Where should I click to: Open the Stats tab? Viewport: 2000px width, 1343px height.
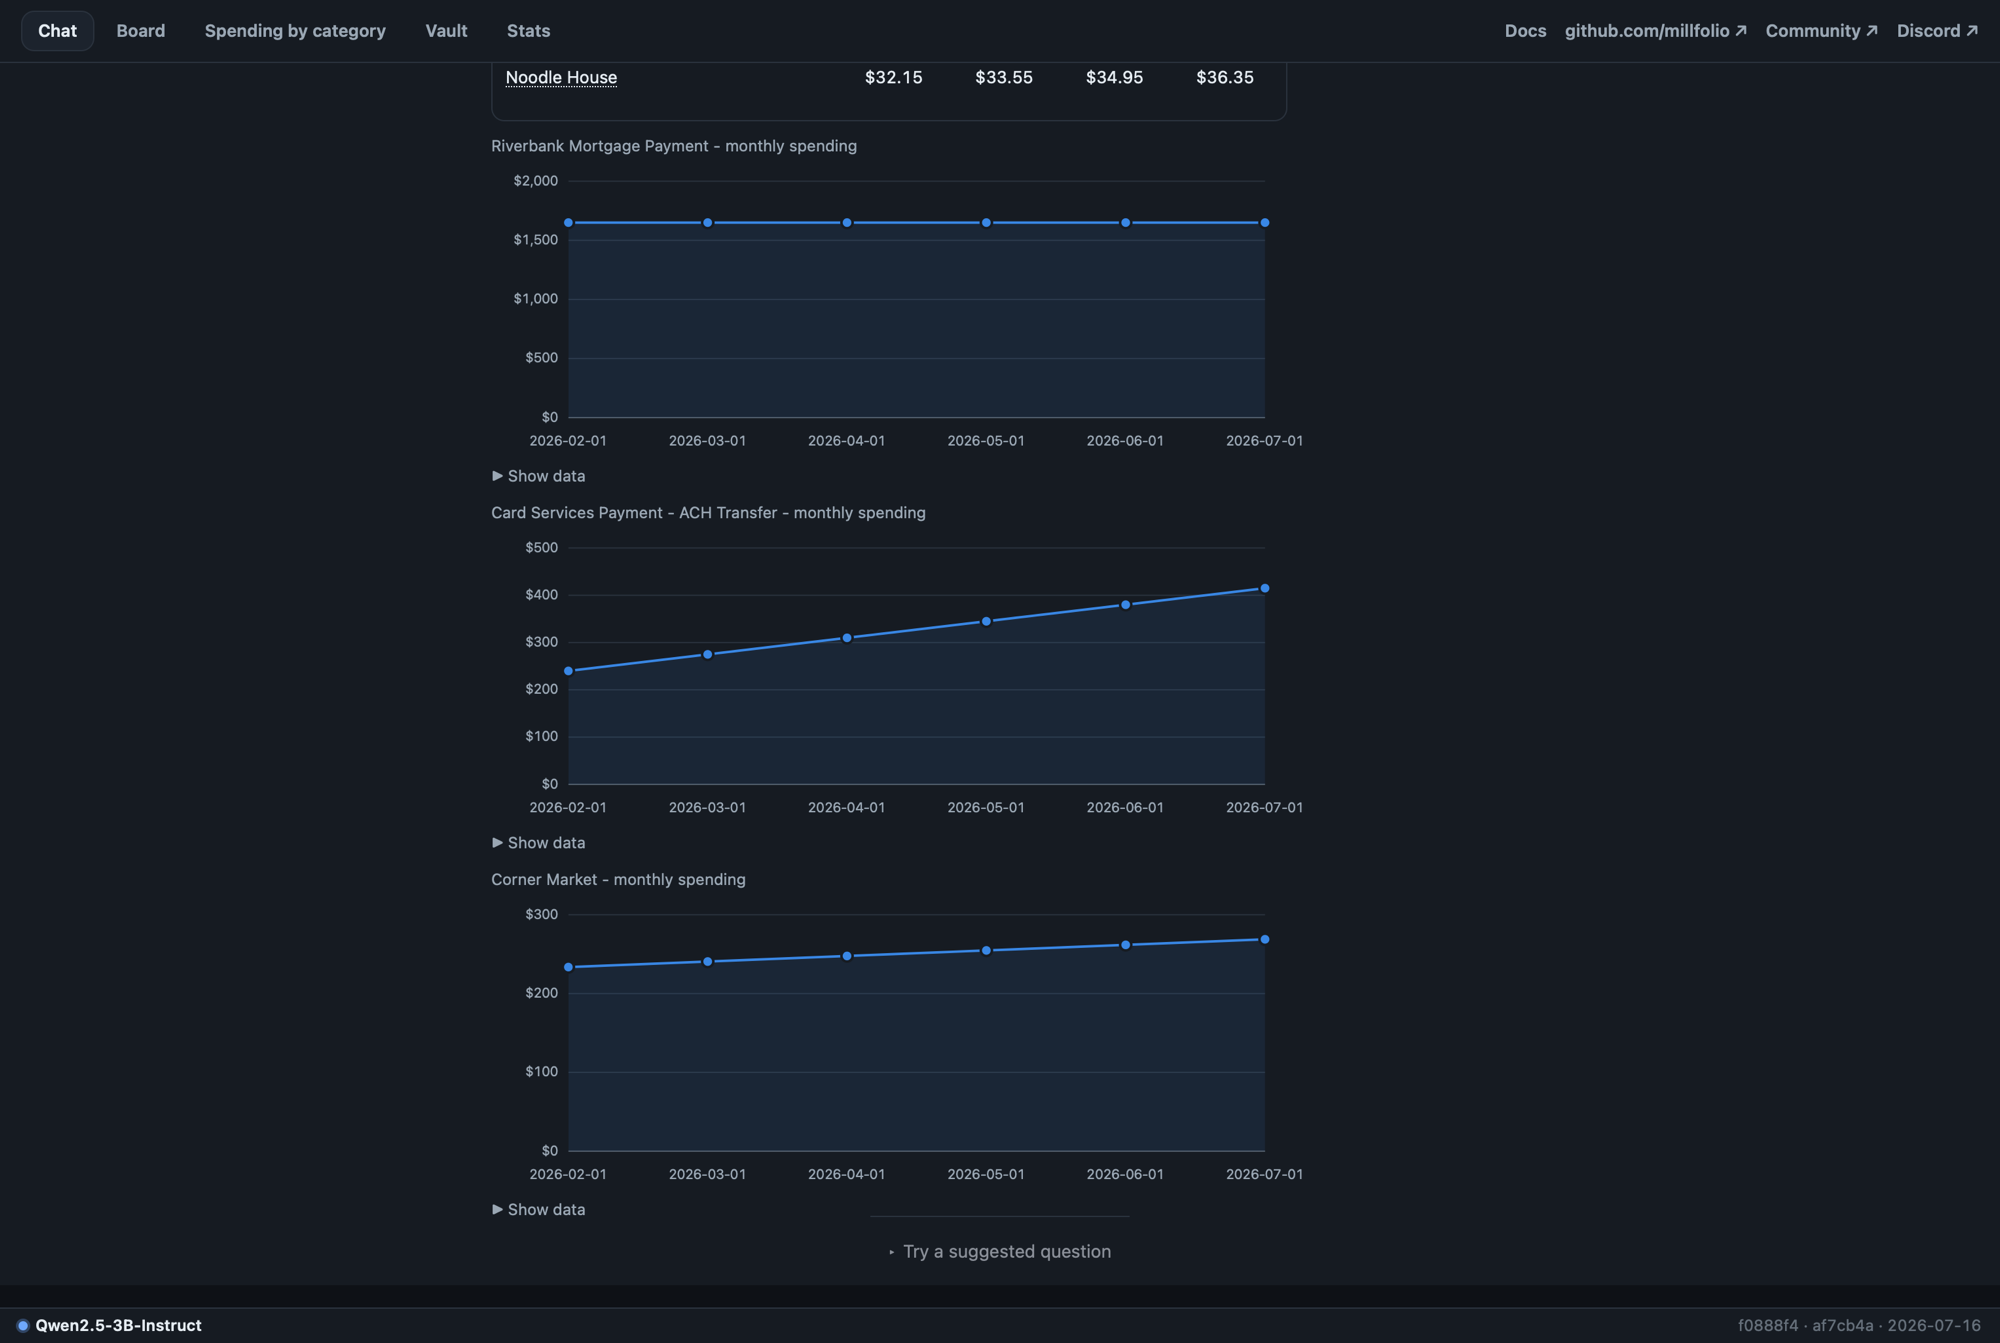[528, 31]
